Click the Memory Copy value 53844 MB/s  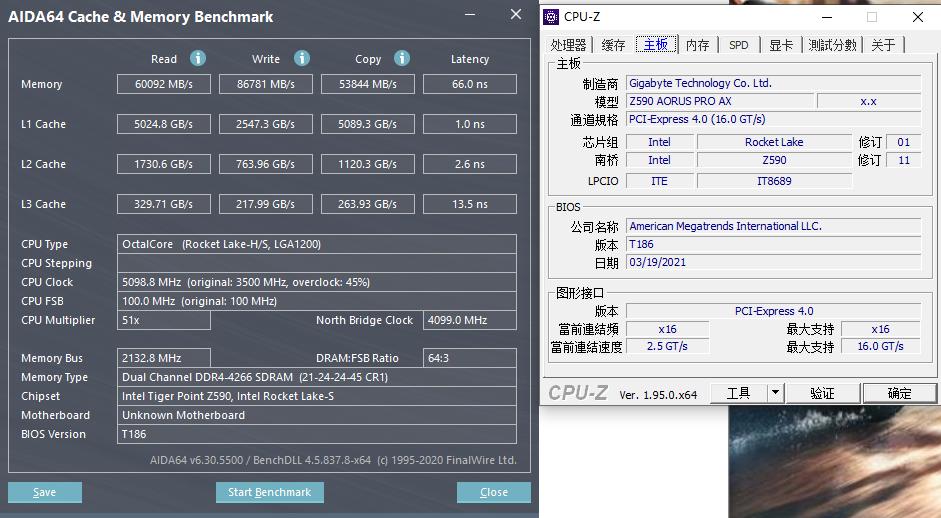point(368,84)
